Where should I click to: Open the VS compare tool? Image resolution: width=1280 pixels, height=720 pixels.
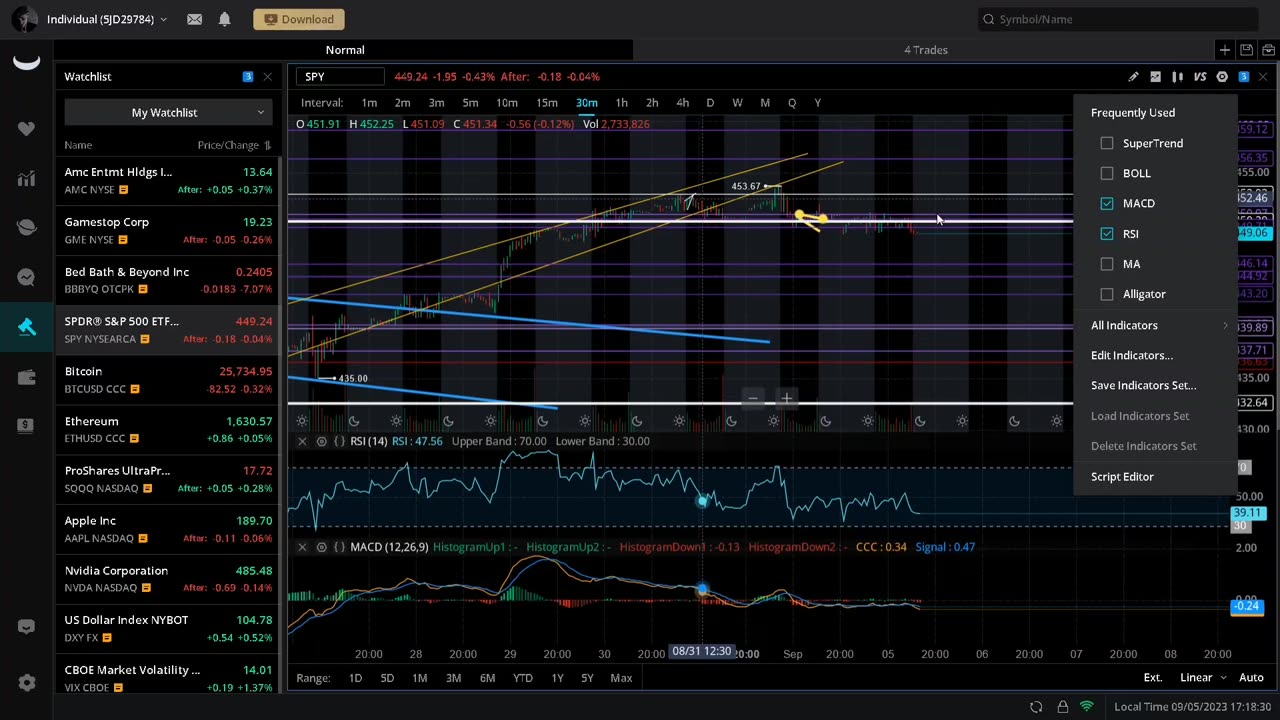pyautogui.click(x=1200, y=77)
